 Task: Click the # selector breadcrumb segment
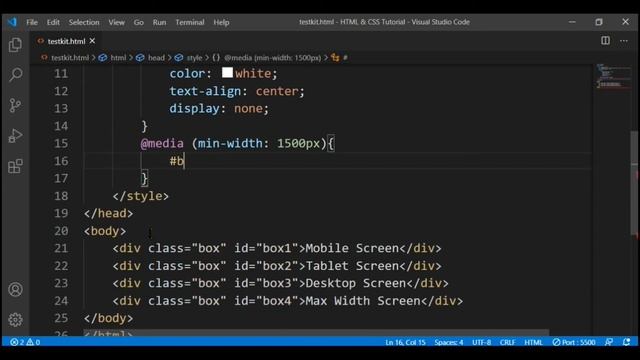pos(345,58)
